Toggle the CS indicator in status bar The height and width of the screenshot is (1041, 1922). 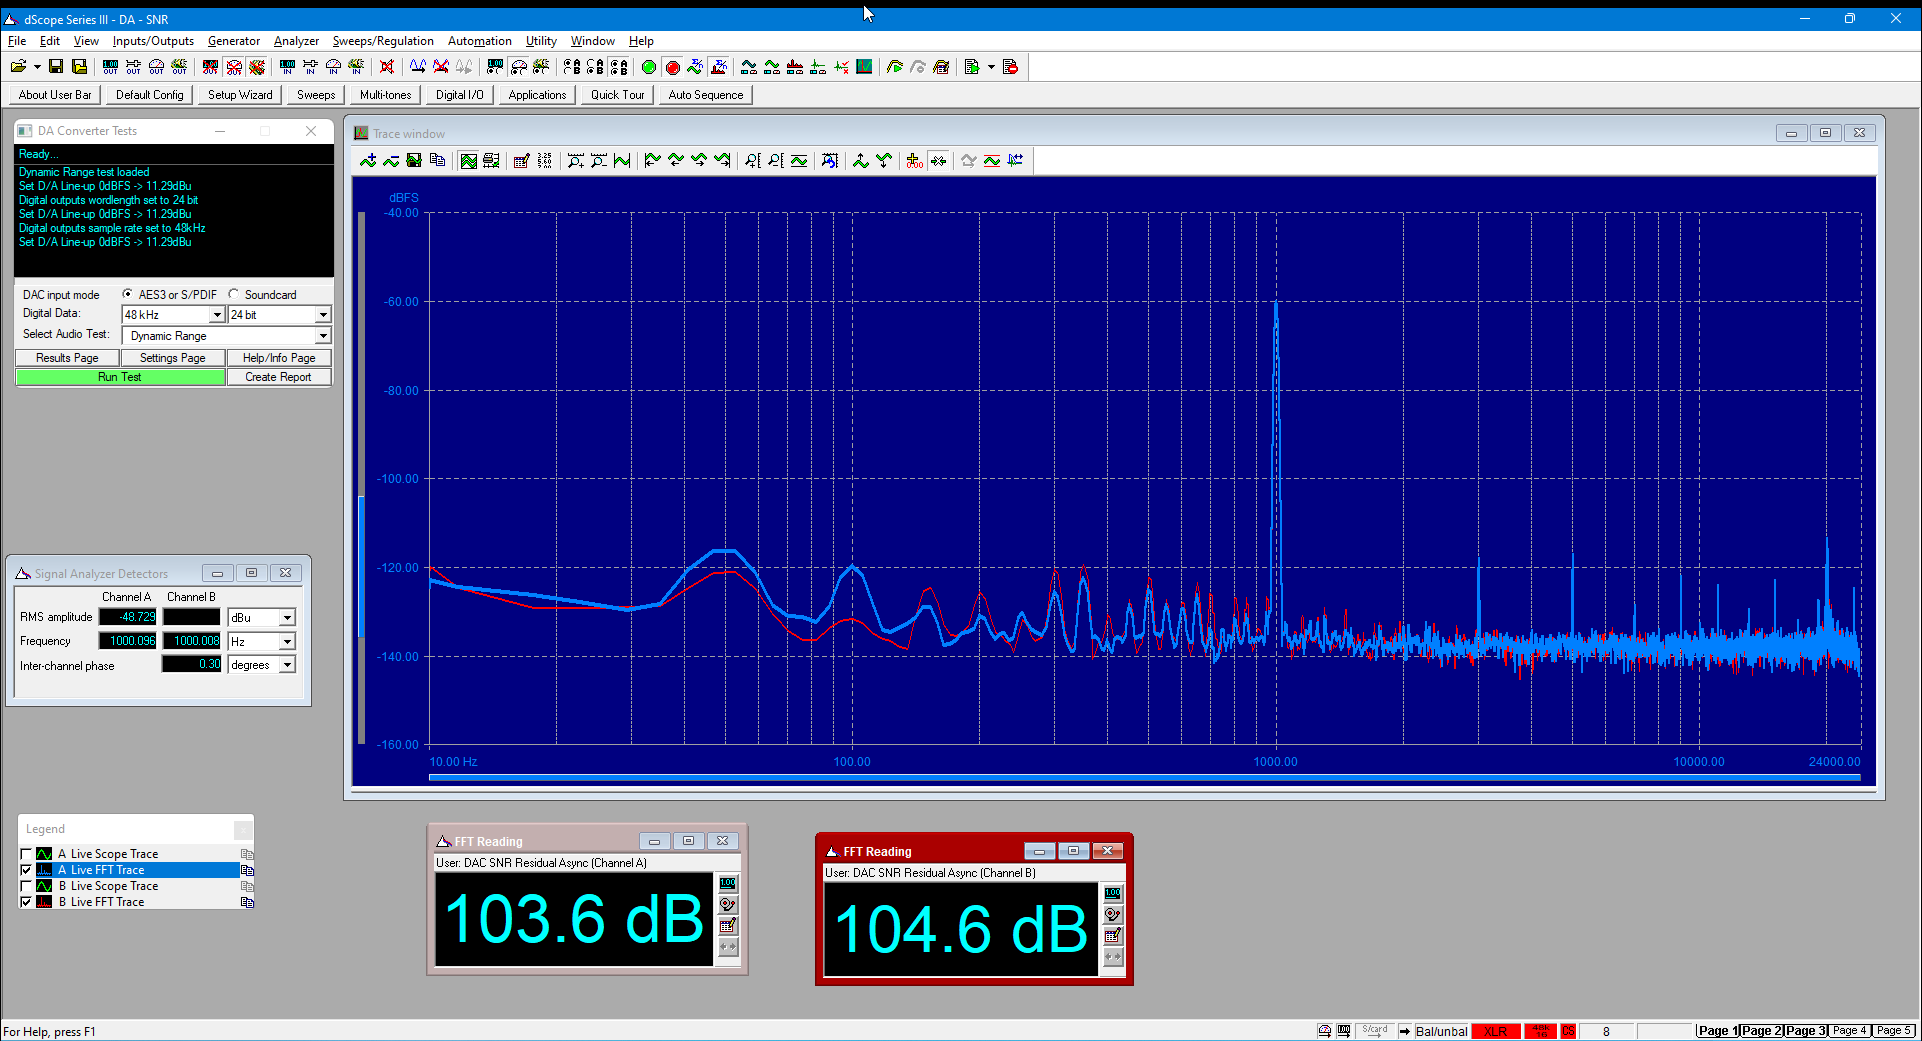(x=1568, y=1031)
